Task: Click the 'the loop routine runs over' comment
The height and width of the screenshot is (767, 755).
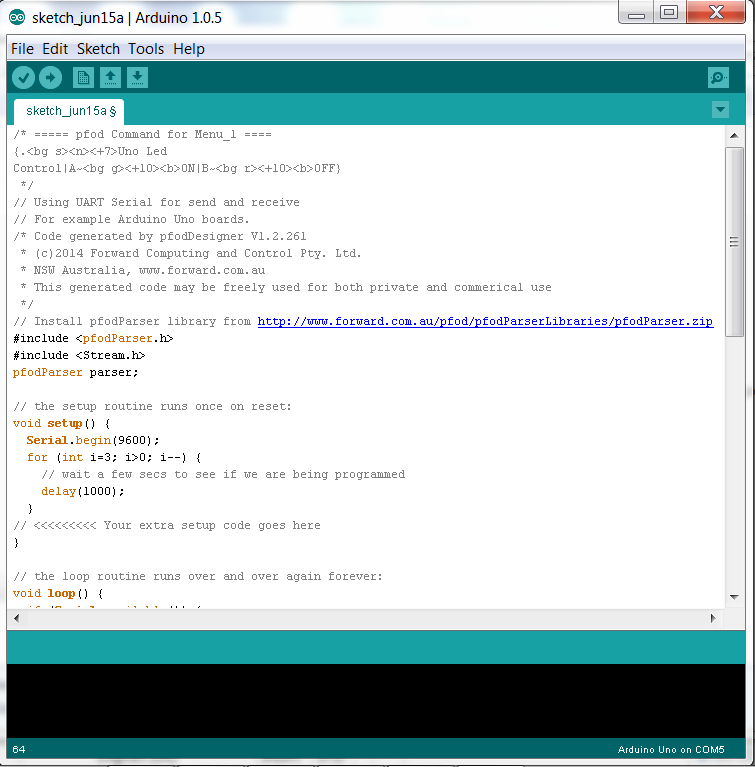Action: 198,577
